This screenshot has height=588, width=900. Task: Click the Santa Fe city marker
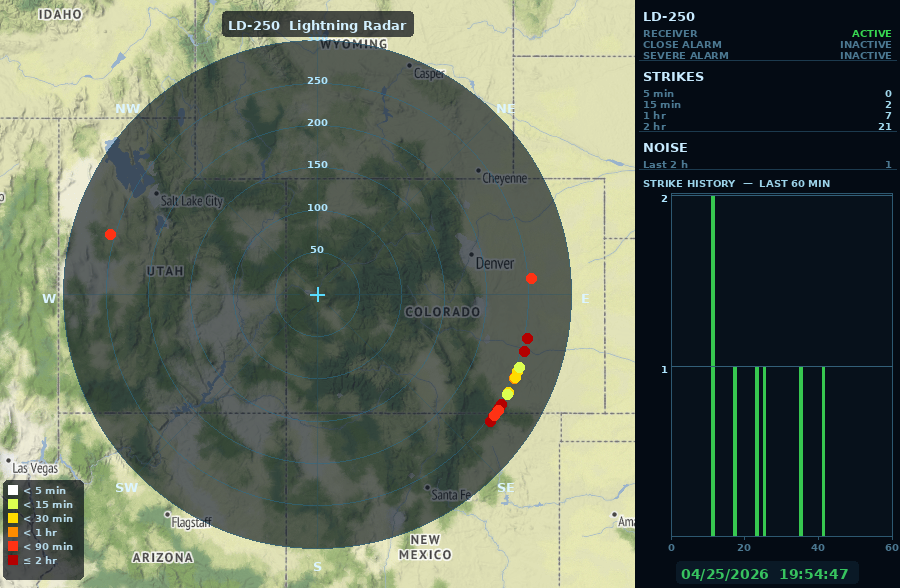pos(427,488)
